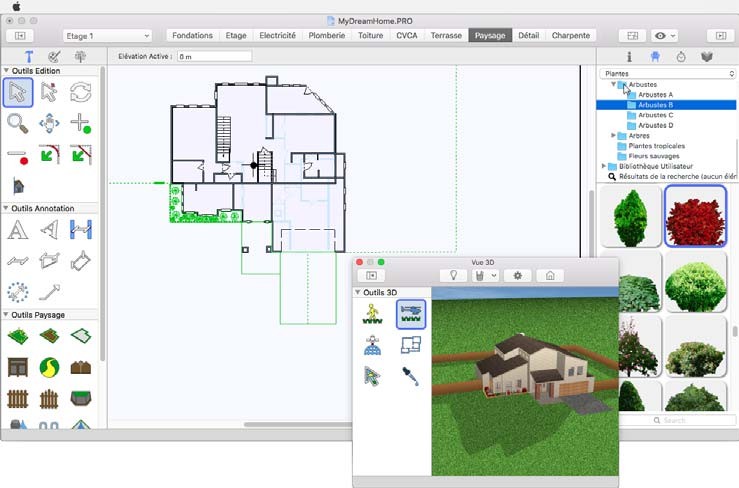739x488 pixels.
Task: Toggle the left sidebar panel button
Action: (20, 35)
